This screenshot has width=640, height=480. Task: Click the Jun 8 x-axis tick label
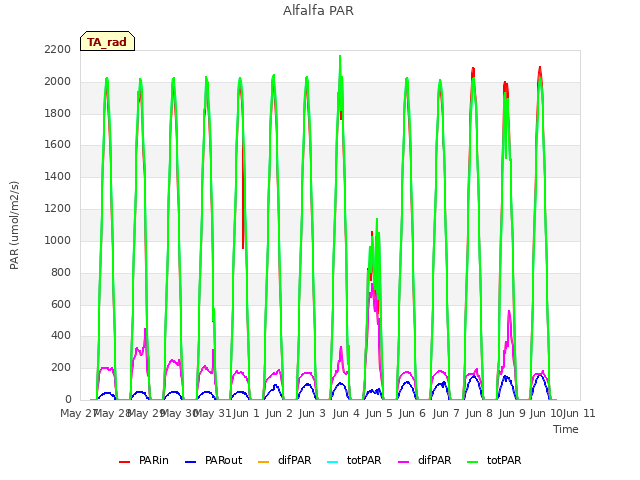point(479,413)
